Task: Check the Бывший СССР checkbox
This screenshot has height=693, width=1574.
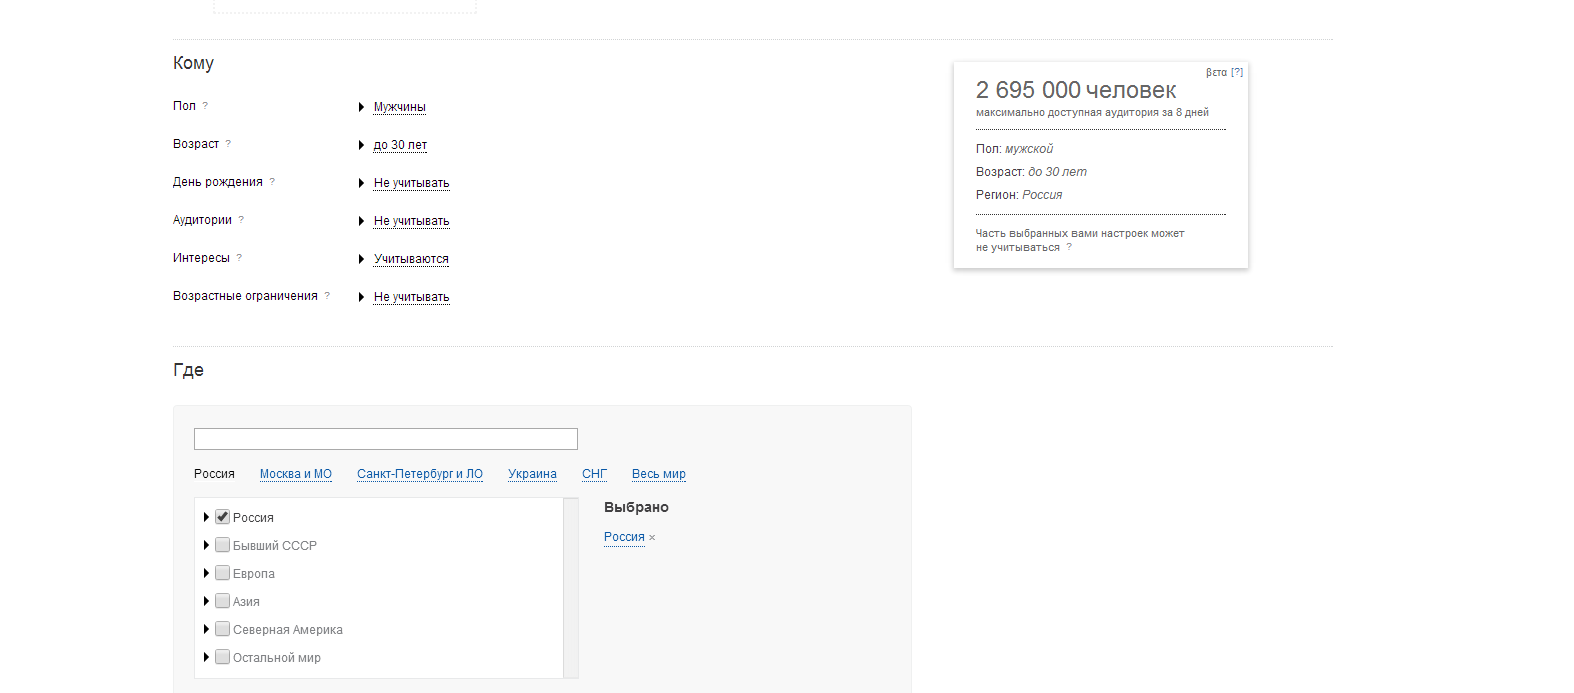Action: [x=222, y=545]
